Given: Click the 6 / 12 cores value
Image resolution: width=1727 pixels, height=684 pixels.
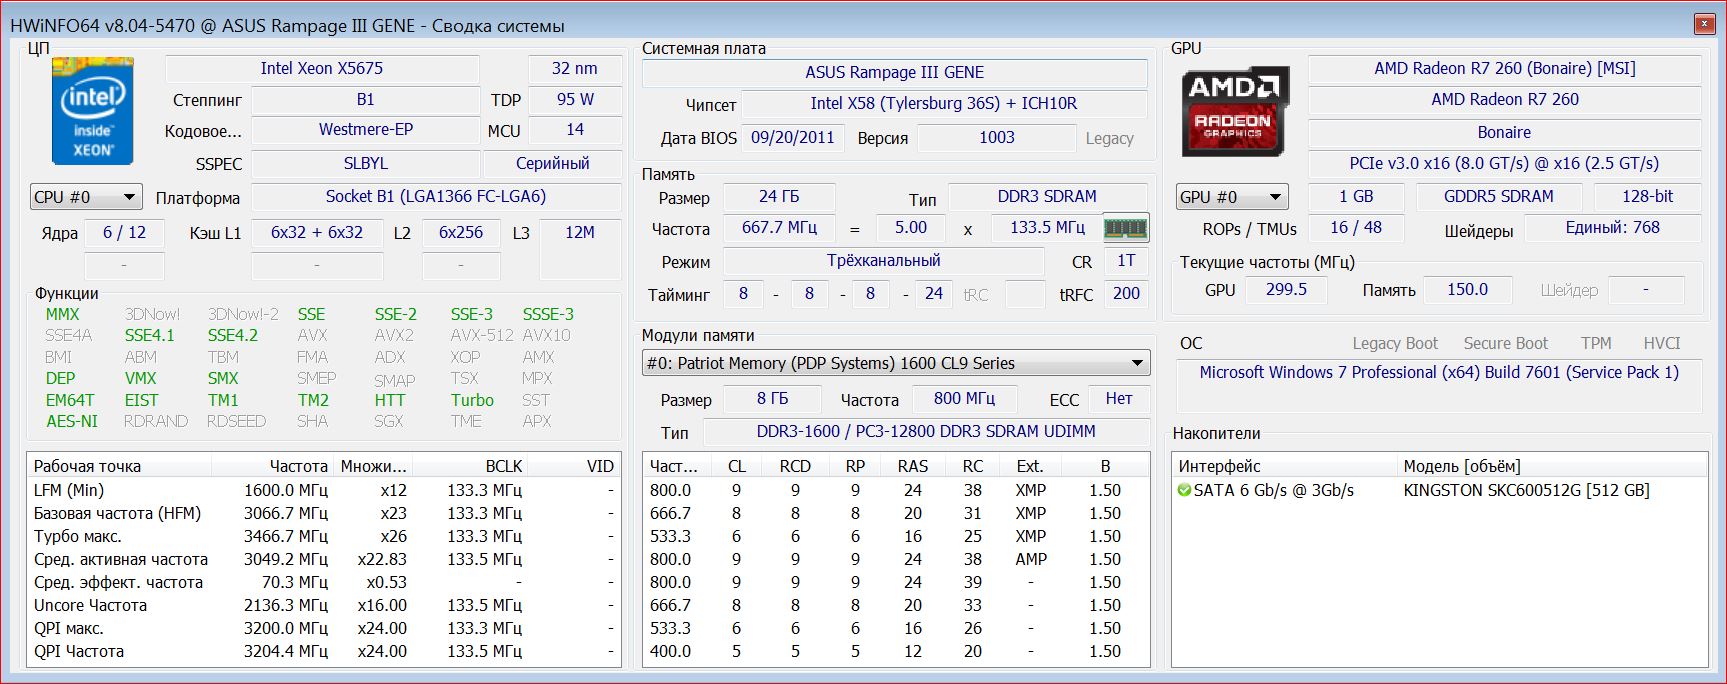Looking at the screenshot, I should [124, 232].
